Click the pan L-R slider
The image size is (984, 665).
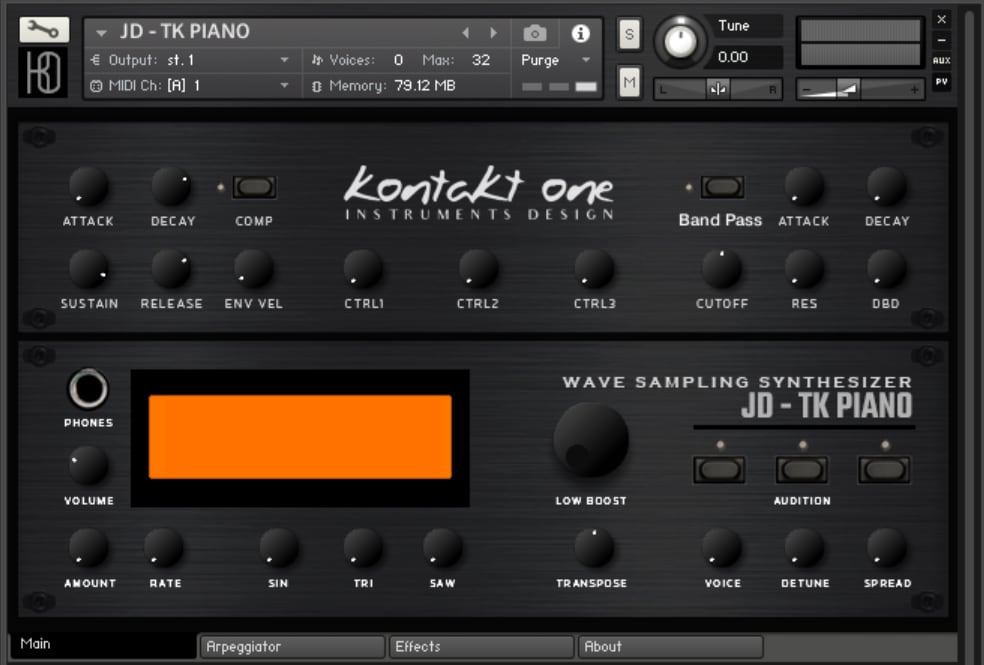[x=718, y=90]
